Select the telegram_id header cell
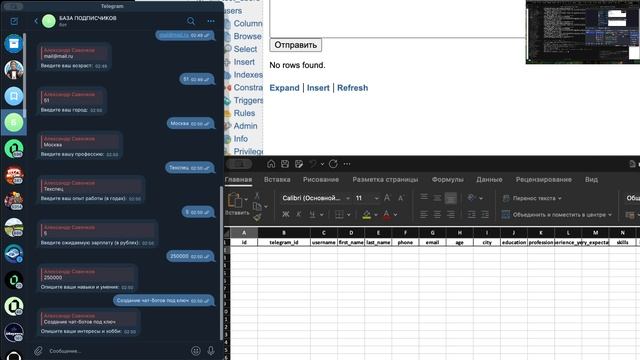 (284, 242)
